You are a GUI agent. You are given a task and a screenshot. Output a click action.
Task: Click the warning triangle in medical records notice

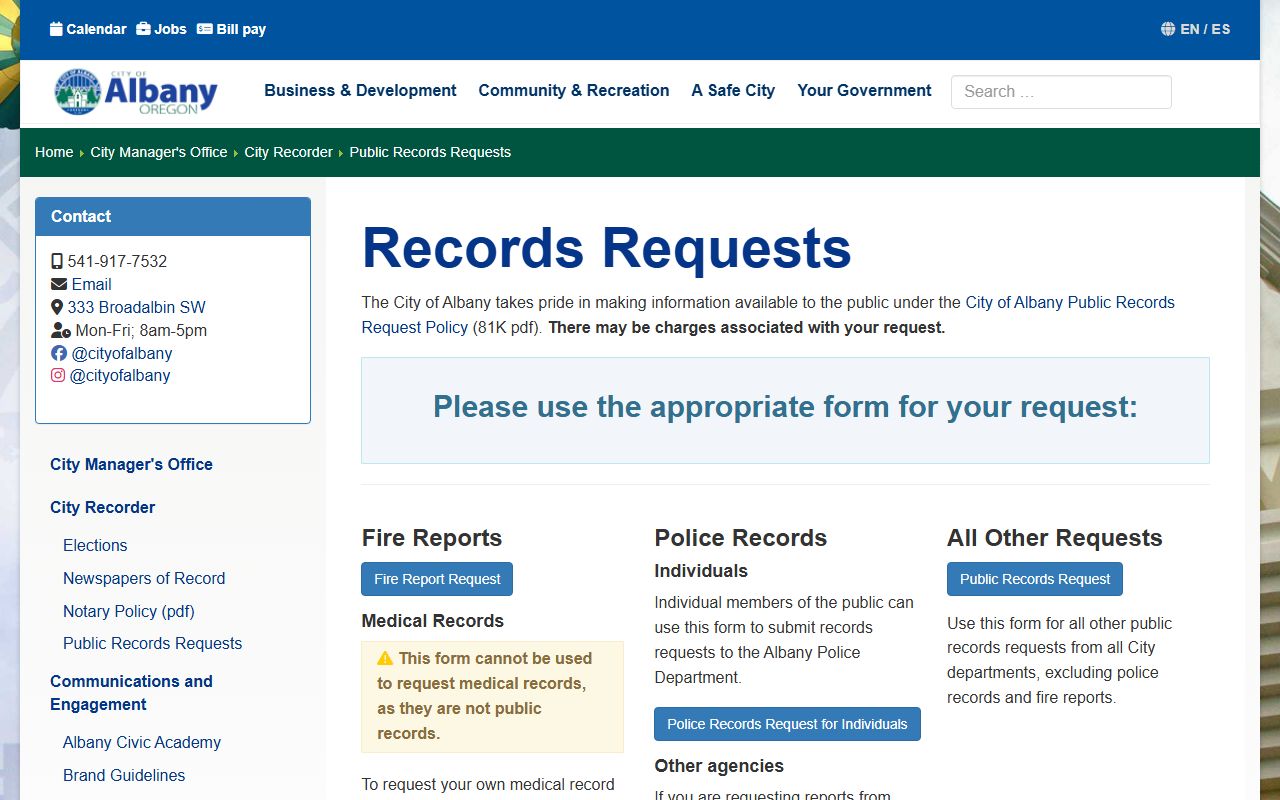385,658
